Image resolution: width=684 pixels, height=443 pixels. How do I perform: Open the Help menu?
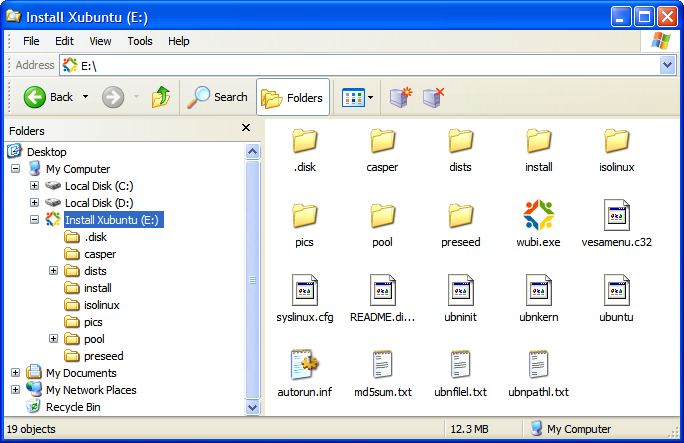[179, 41]
